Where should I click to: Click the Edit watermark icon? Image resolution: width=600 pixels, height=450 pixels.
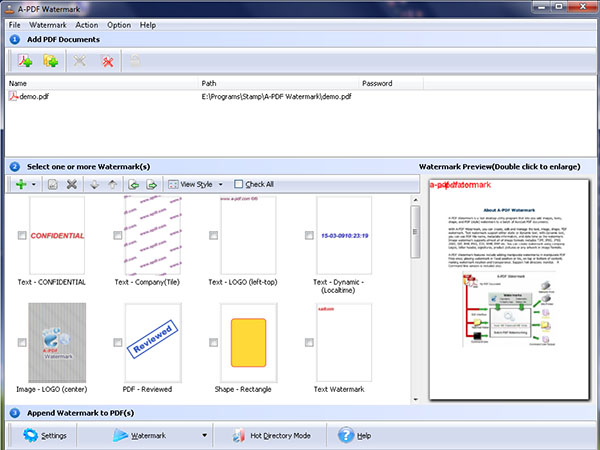click(x=52, y=184)
